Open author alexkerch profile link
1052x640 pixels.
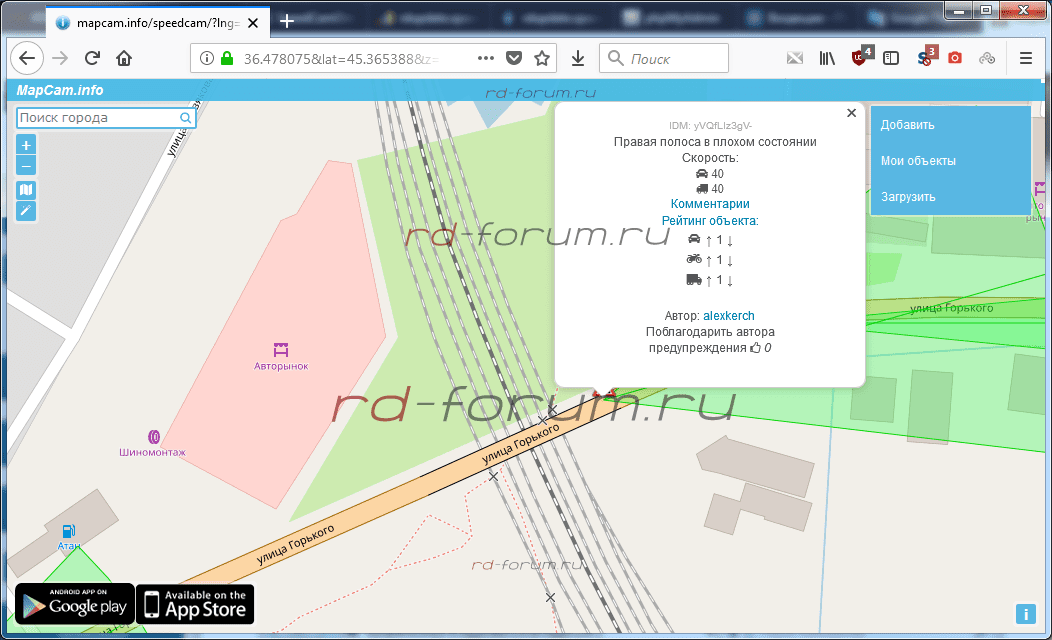[x=729, y=316]
